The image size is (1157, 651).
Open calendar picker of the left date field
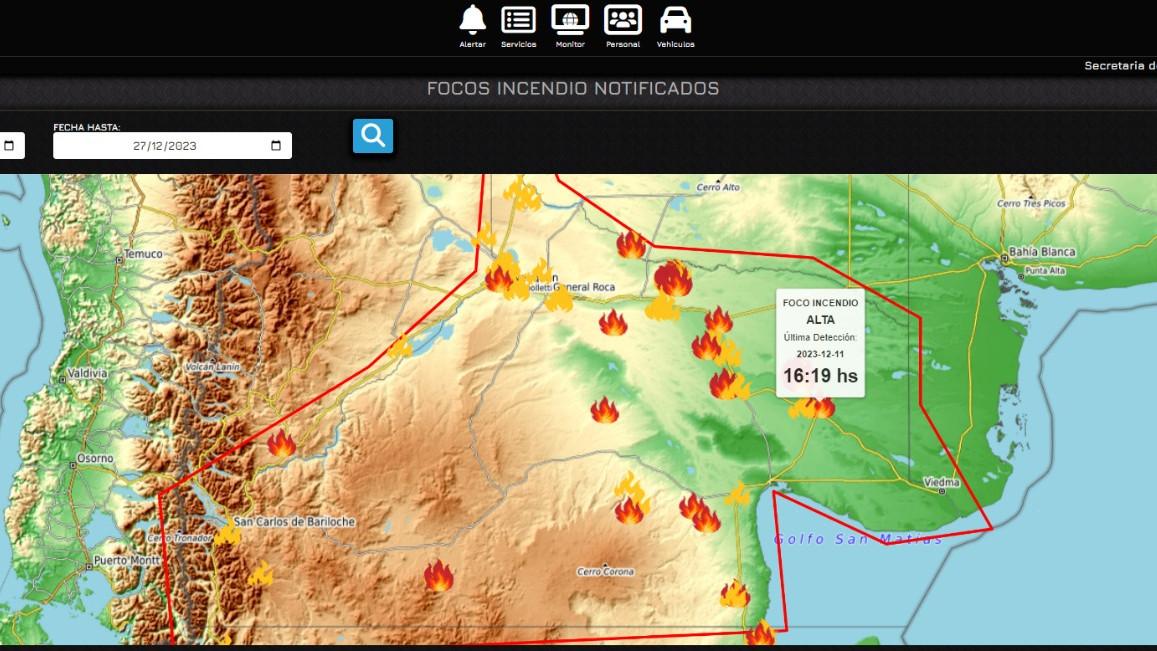(9, 146)
